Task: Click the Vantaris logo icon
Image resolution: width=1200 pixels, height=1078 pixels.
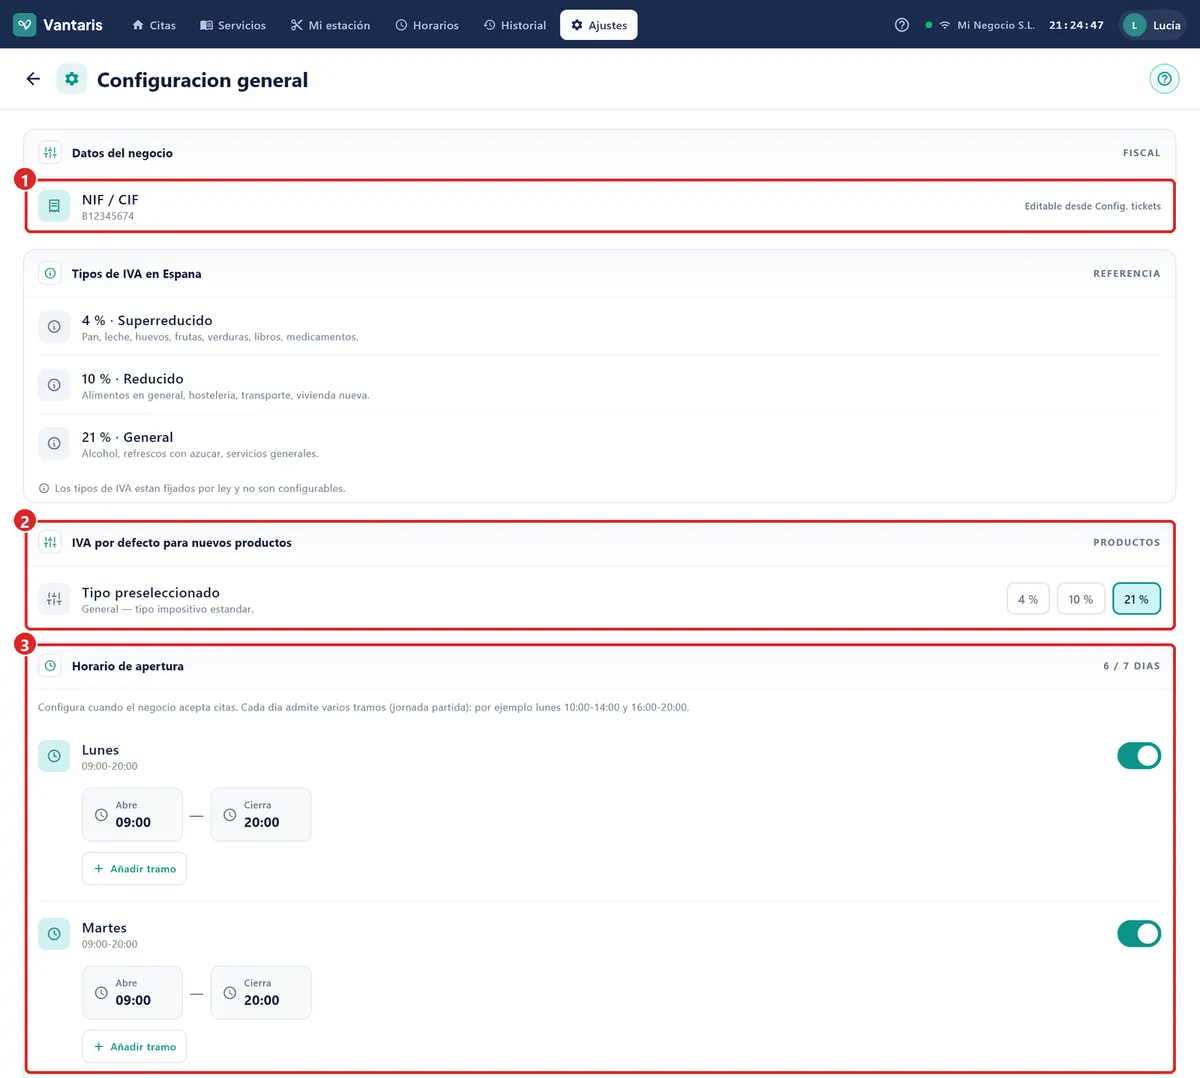Action: coord(25,25)
